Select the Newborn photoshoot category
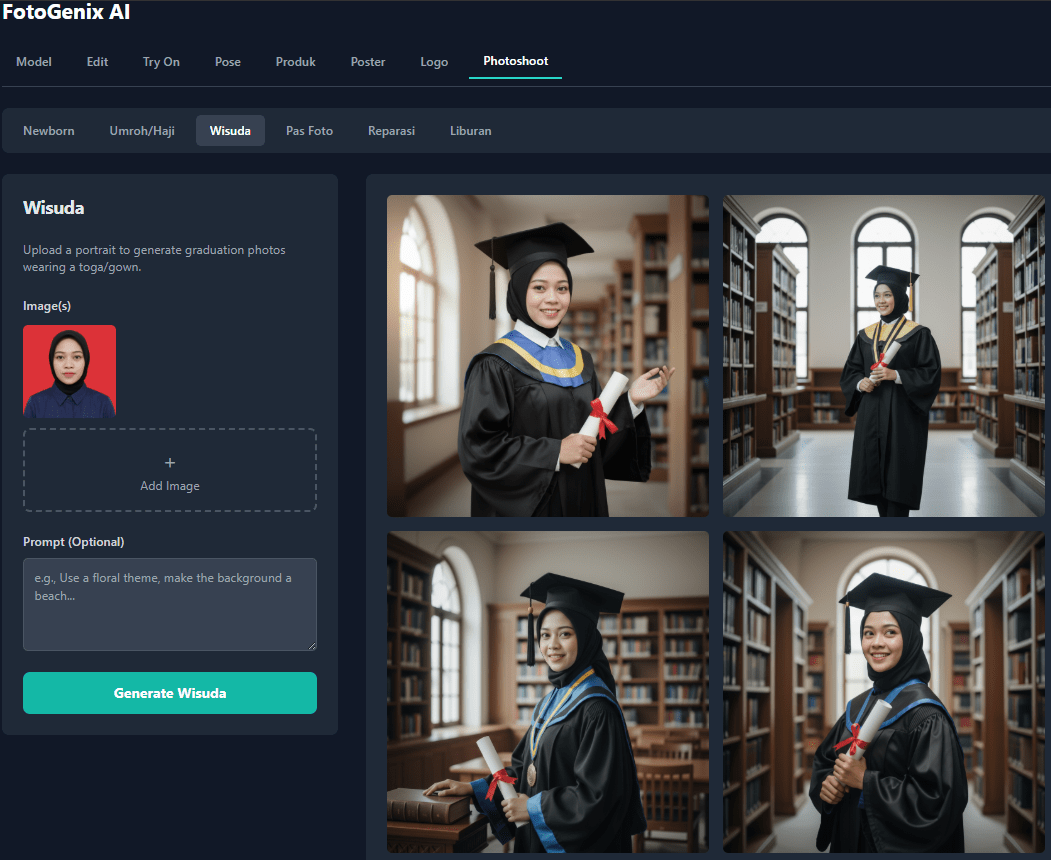 coord(49,131)
